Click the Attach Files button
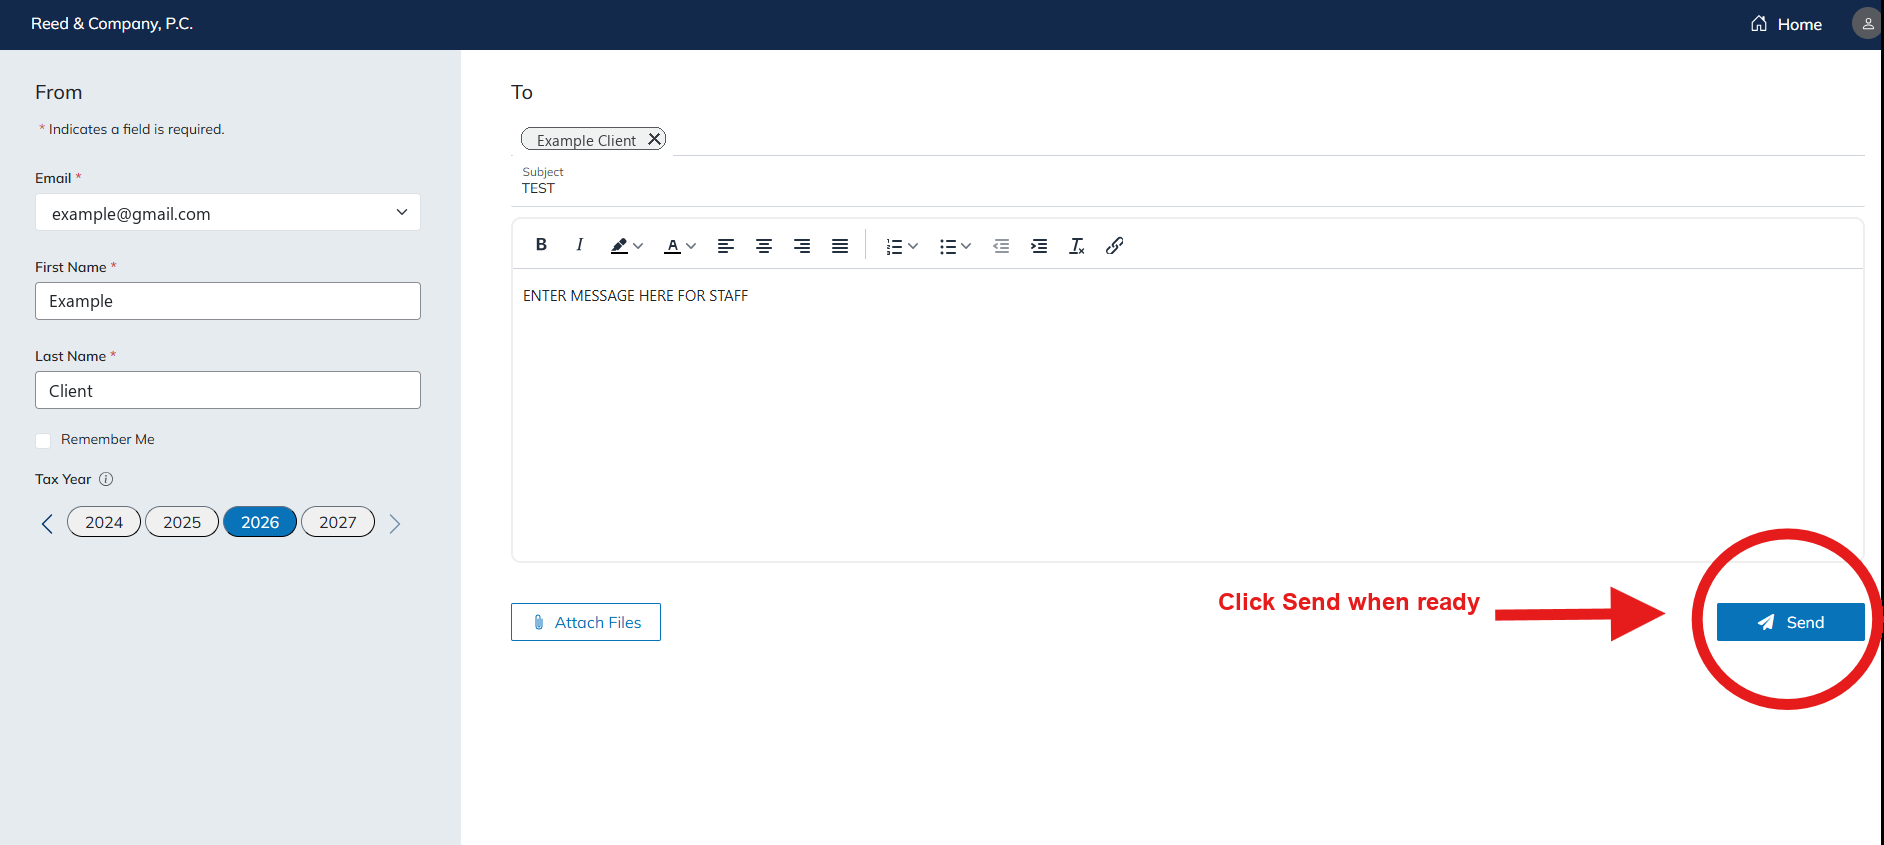Screen dimensions: 1884x845 coord(586,622)
